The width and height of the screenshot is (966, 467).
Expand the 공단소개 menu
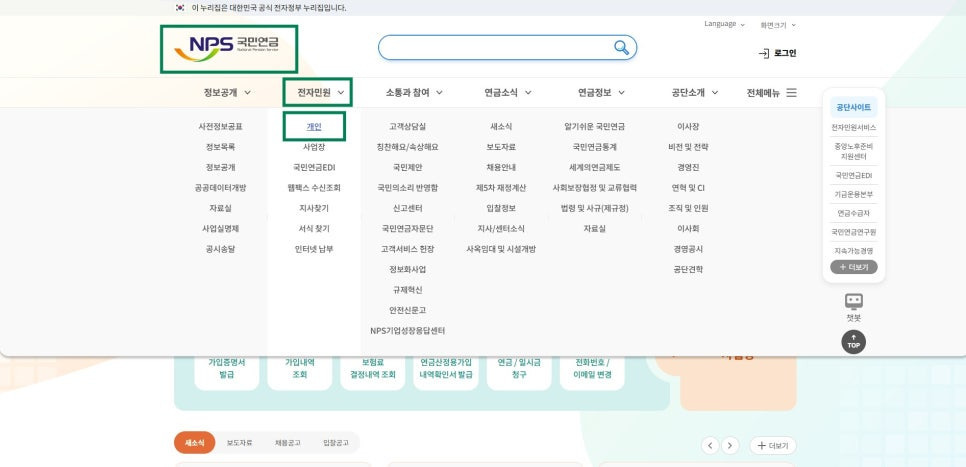695,92
